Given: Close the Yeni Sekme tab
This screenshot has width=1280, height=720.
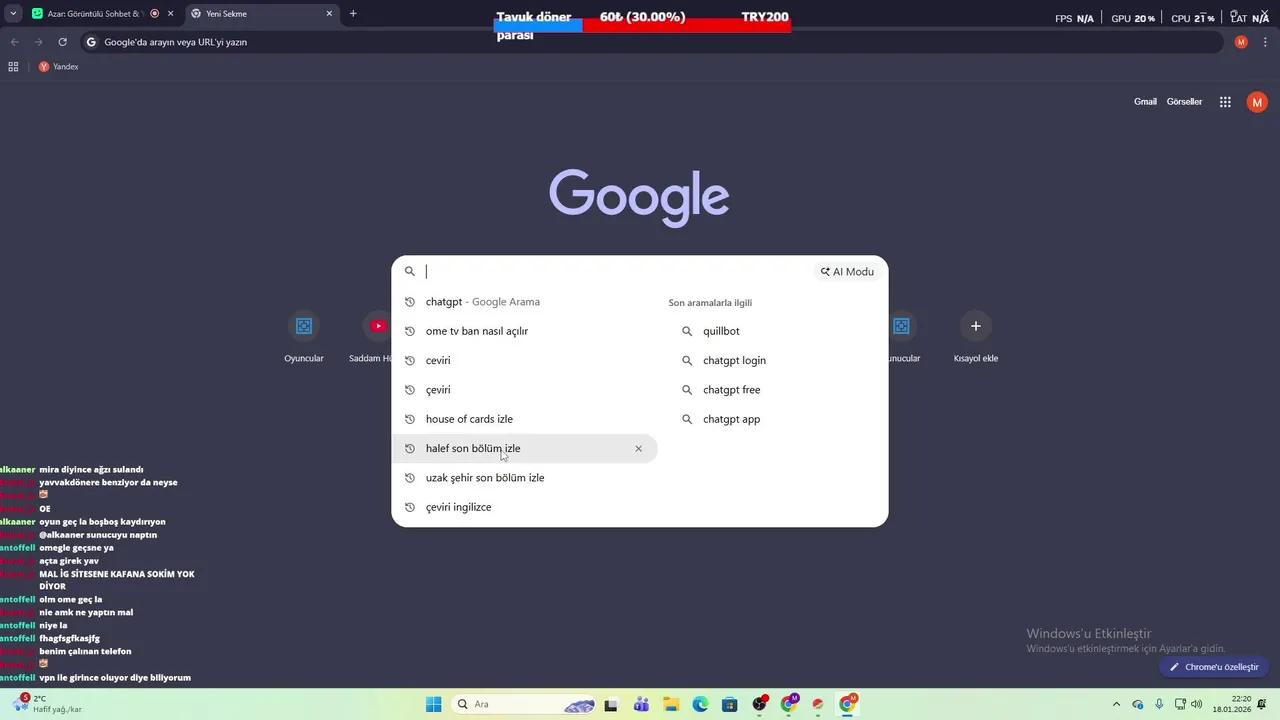Looking at the screenshot, I should click(330, 14).
